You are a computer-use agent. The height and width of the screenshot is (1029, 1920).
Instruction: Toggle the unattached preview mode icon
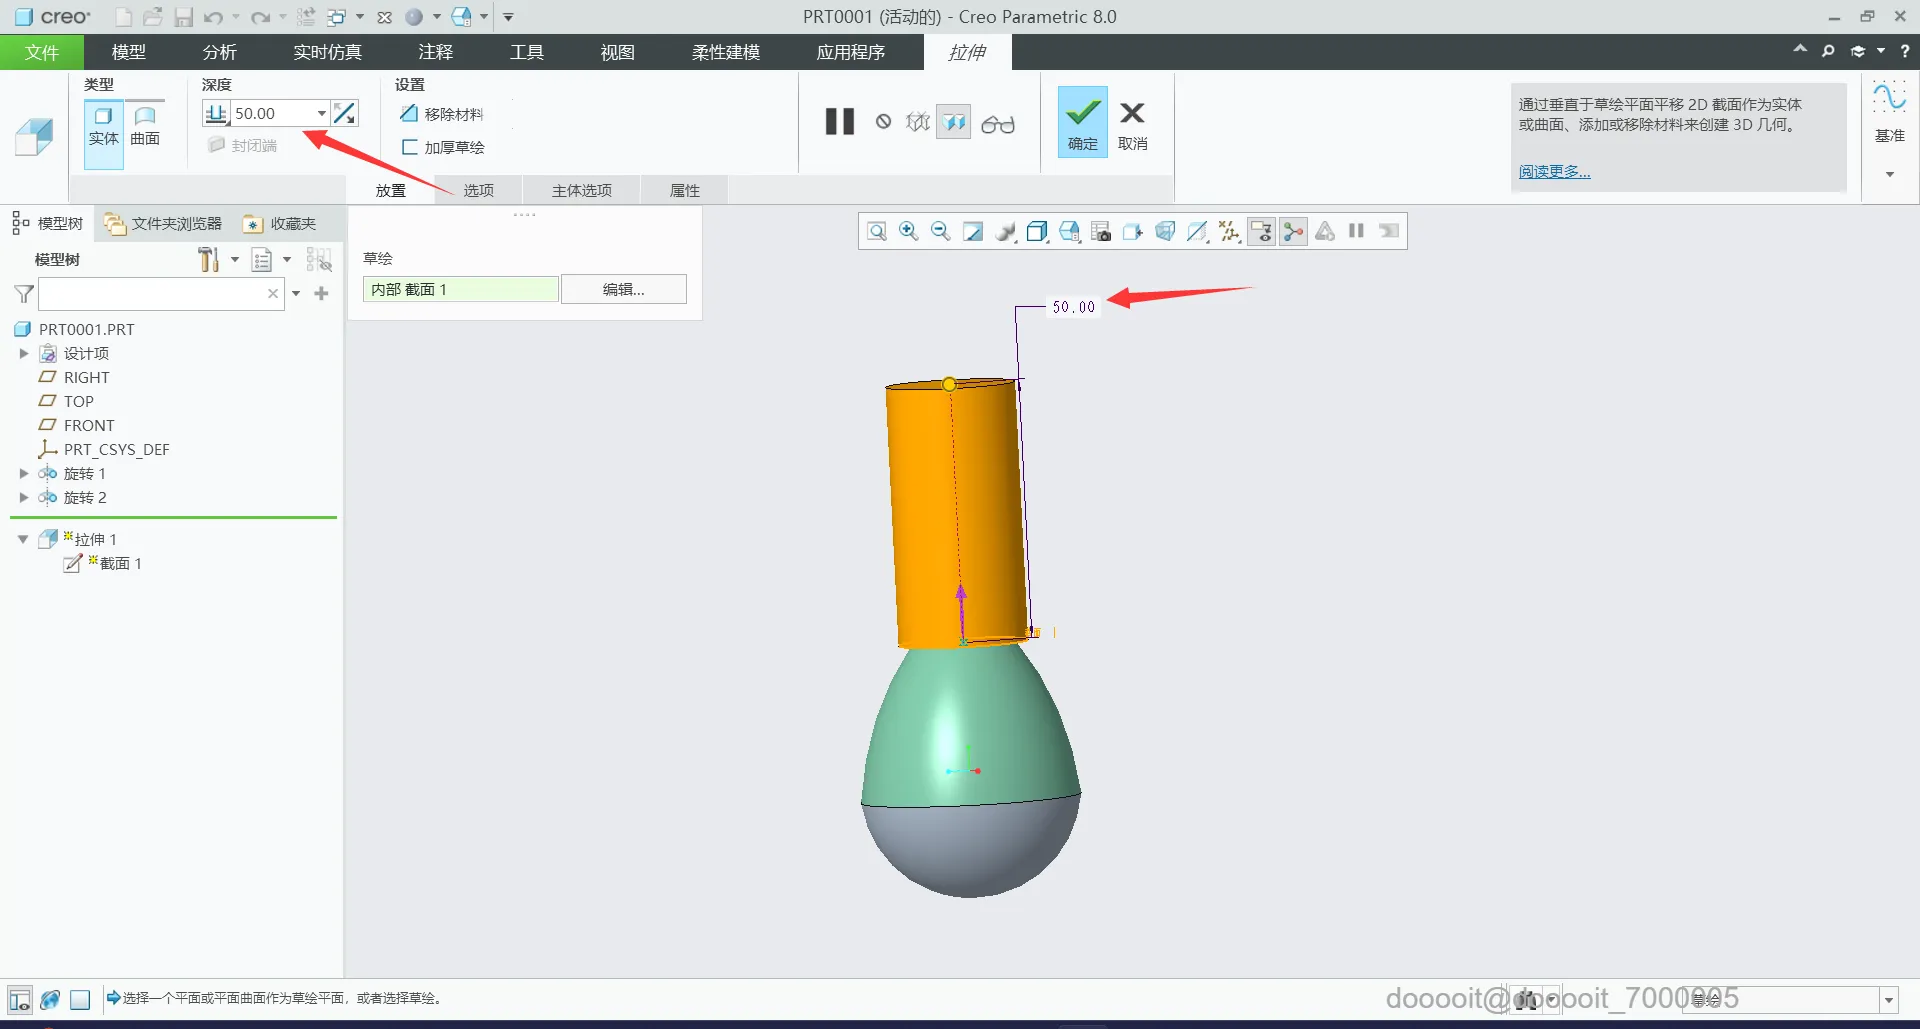(917, 122)
